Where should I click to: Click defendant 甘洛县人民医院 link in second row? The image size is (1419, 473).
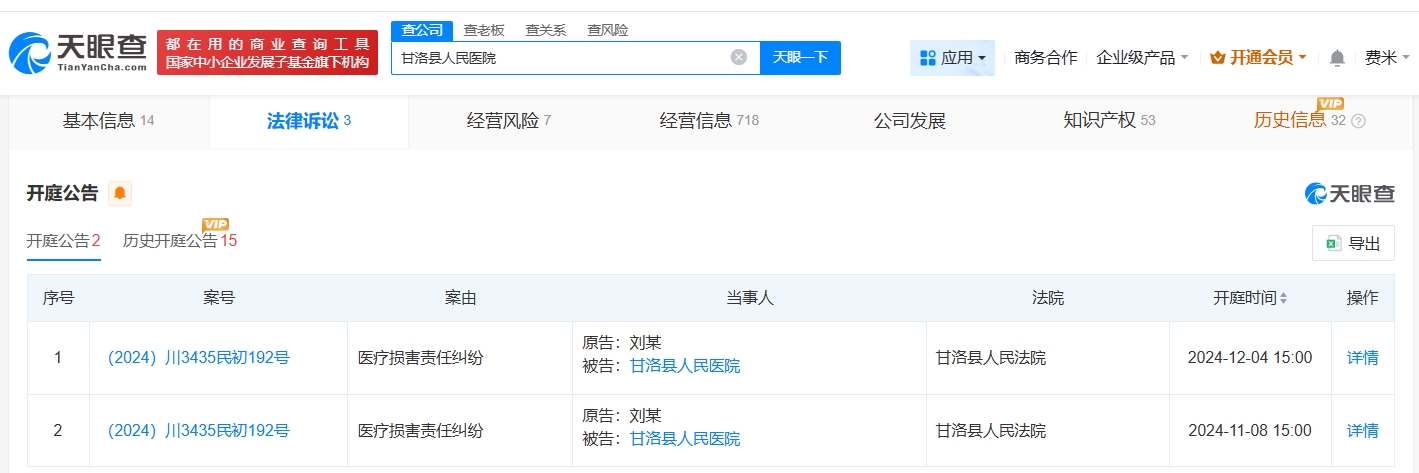tap(685, 439)
